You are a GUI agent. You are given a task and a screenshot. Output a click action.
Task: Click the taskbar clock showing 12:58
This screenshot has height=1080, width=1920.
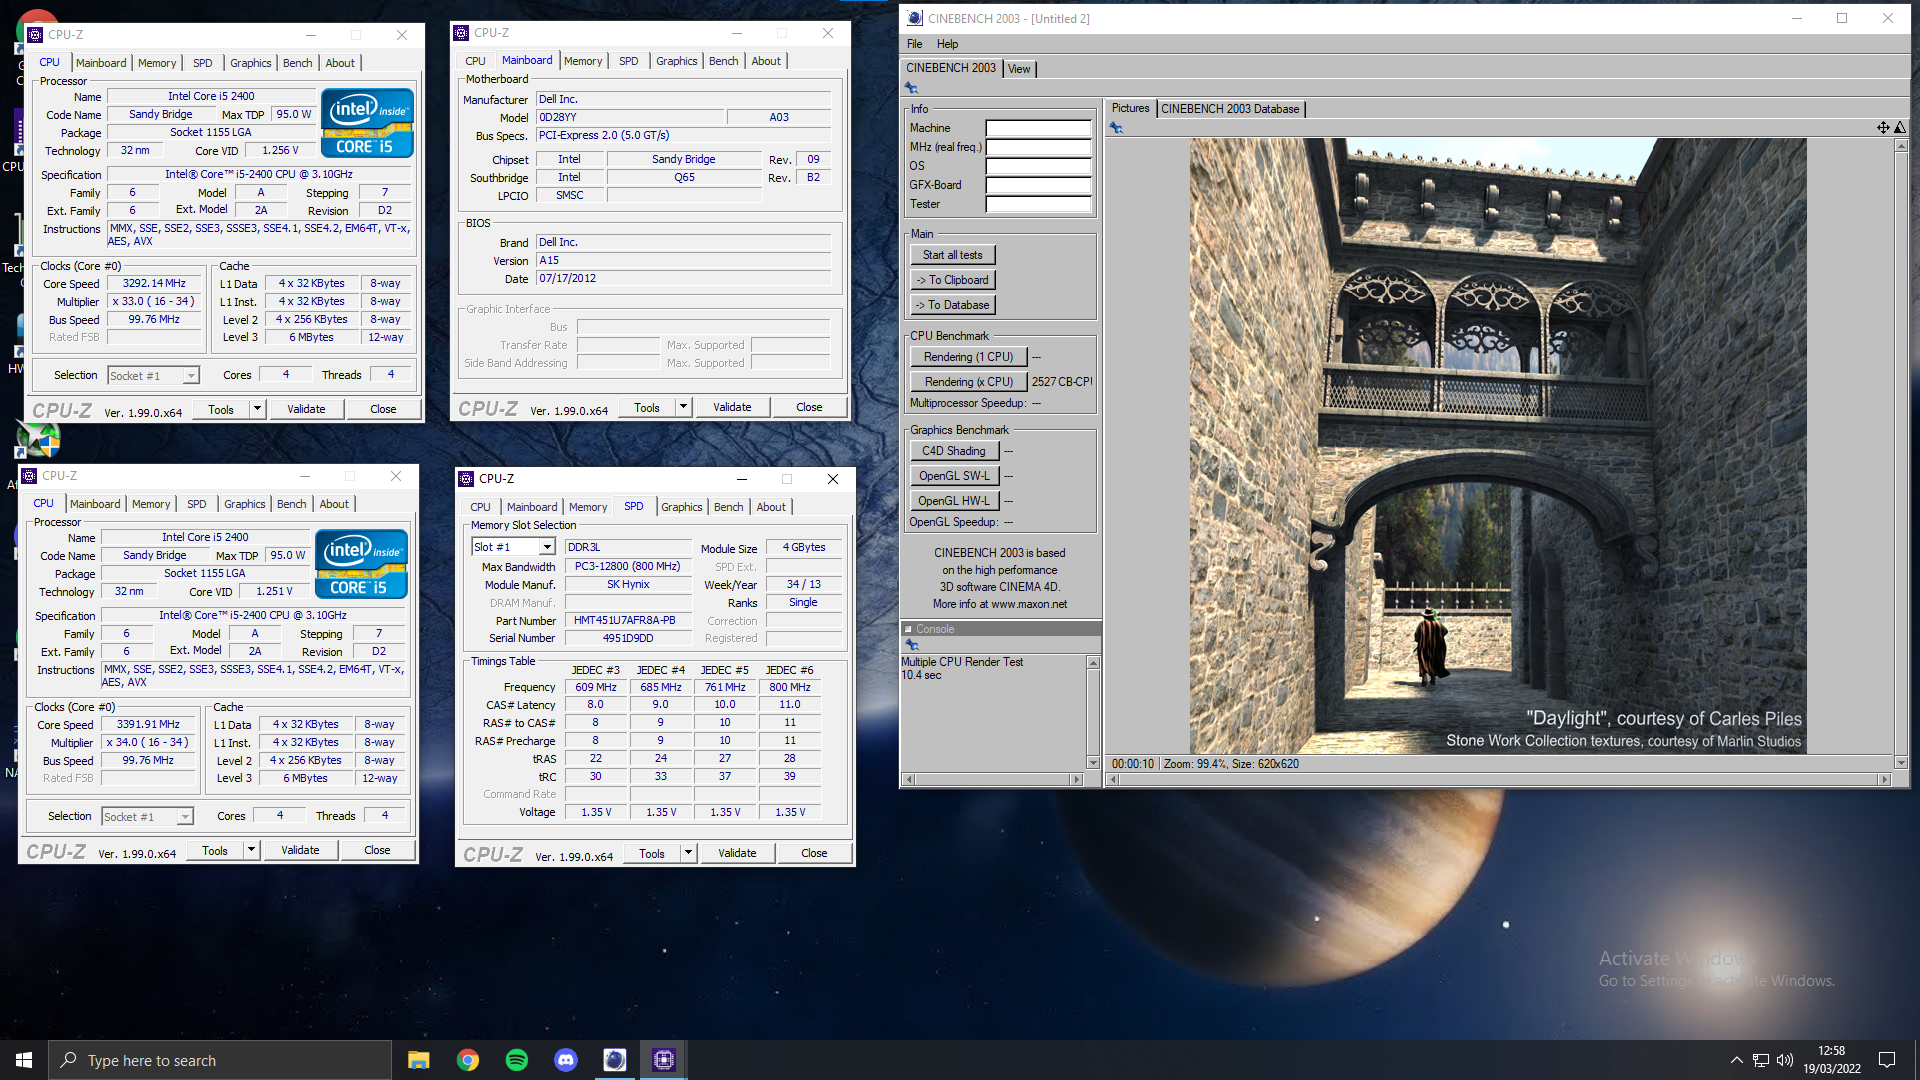coord(1831,1060)
